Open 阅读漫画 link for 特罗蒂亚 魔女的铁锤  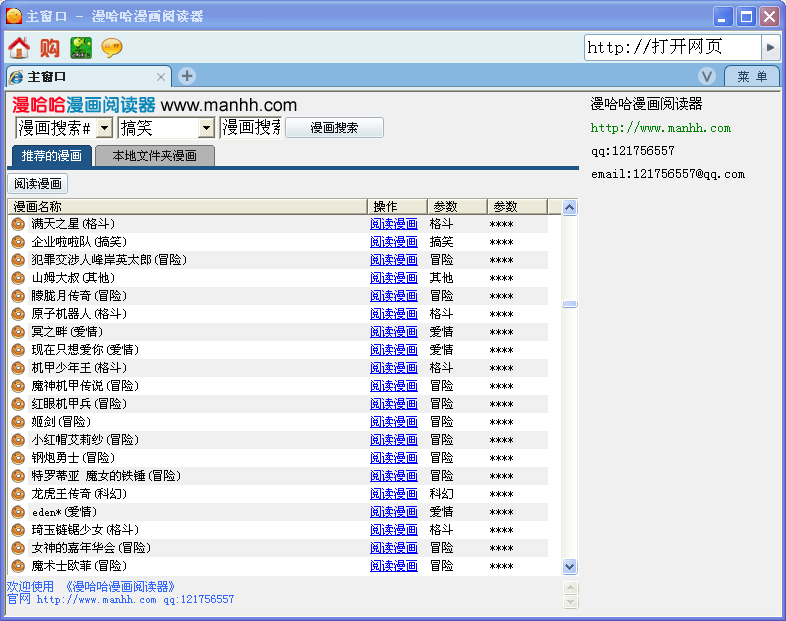(394, 476)
